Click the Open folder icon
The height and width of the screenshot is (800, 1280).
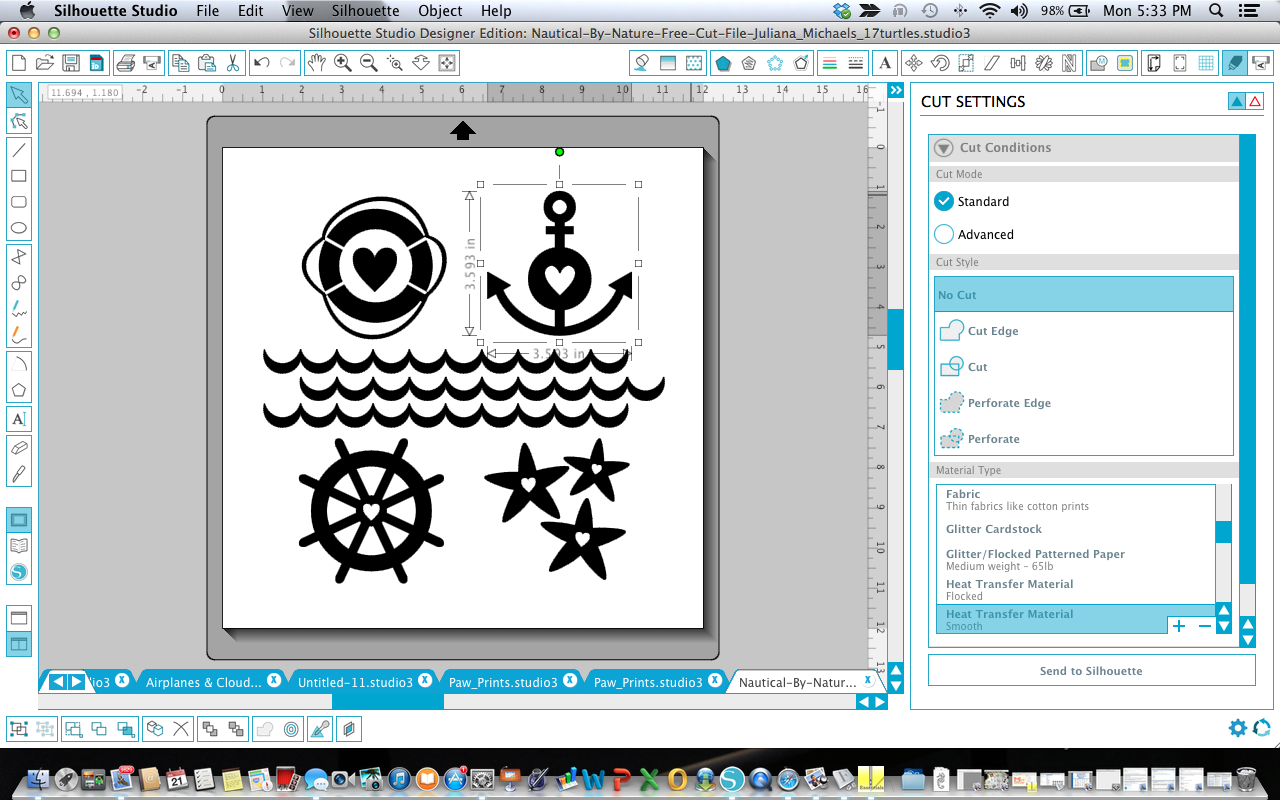coord(44,63)
